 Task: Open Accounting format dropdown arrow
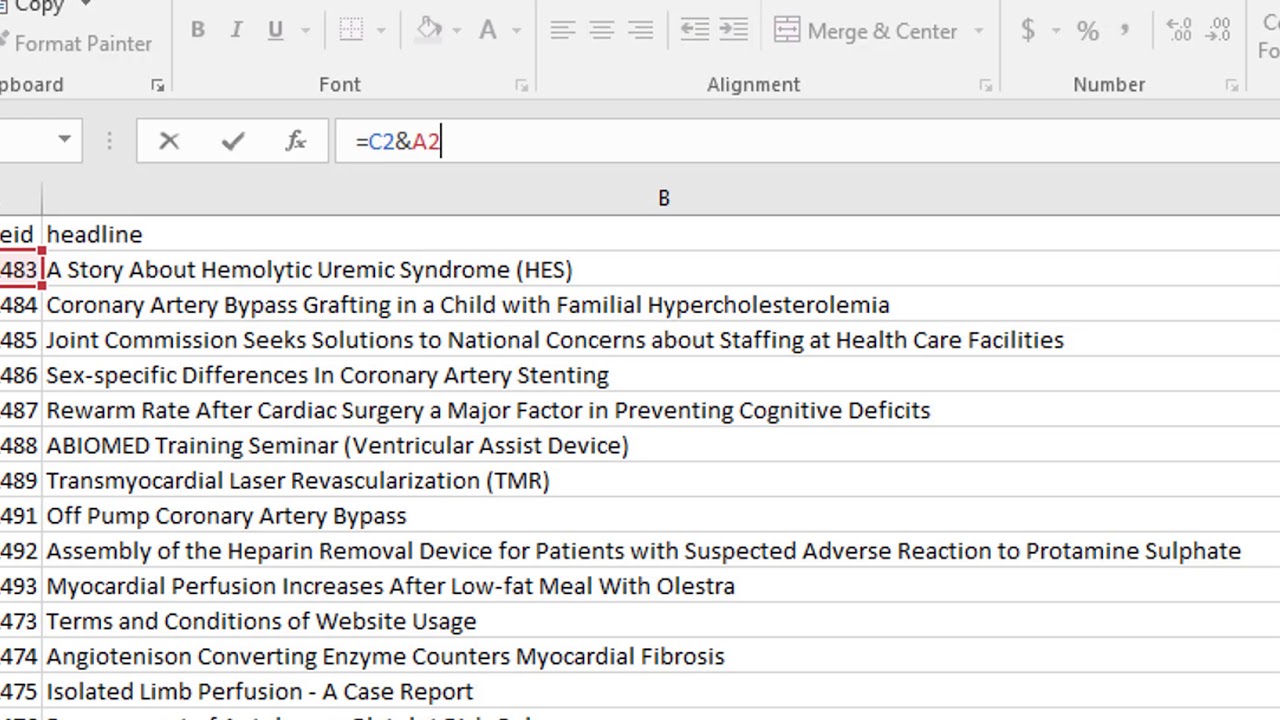(x=1055, y=31)
